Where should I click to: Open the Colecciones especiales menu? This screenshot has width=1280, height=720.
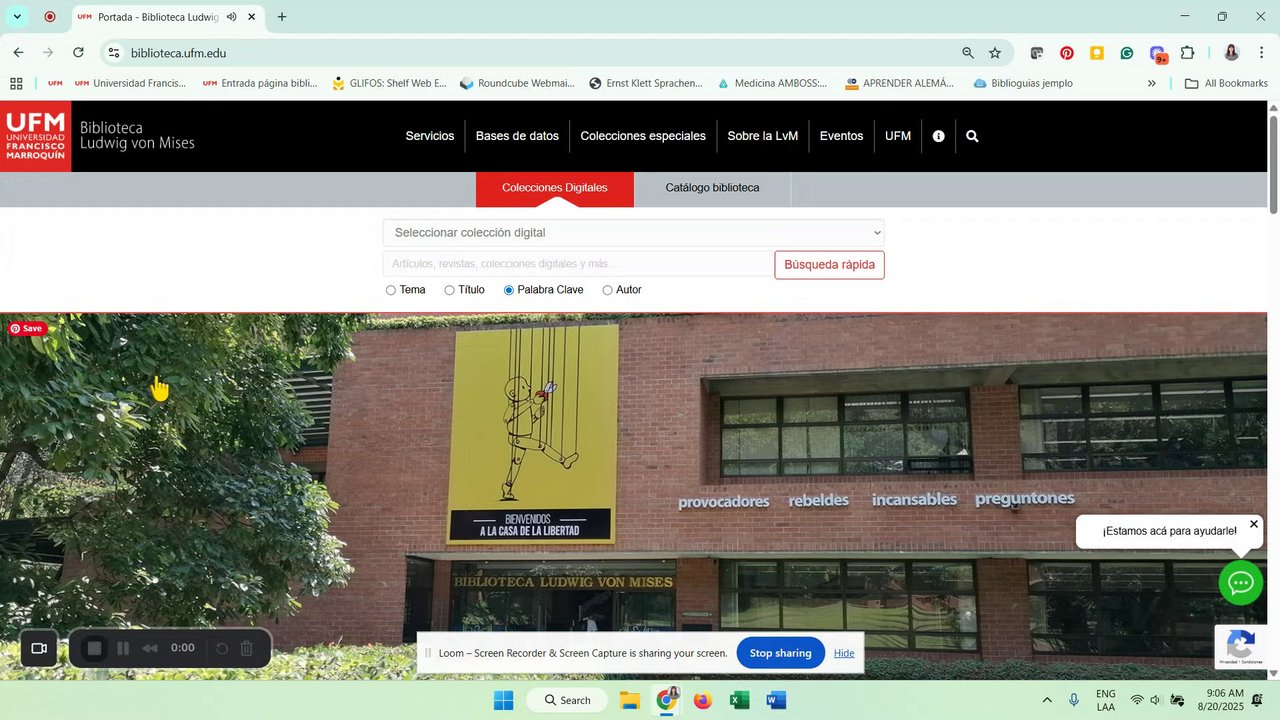pyautogui.click(x=643, y=136)
